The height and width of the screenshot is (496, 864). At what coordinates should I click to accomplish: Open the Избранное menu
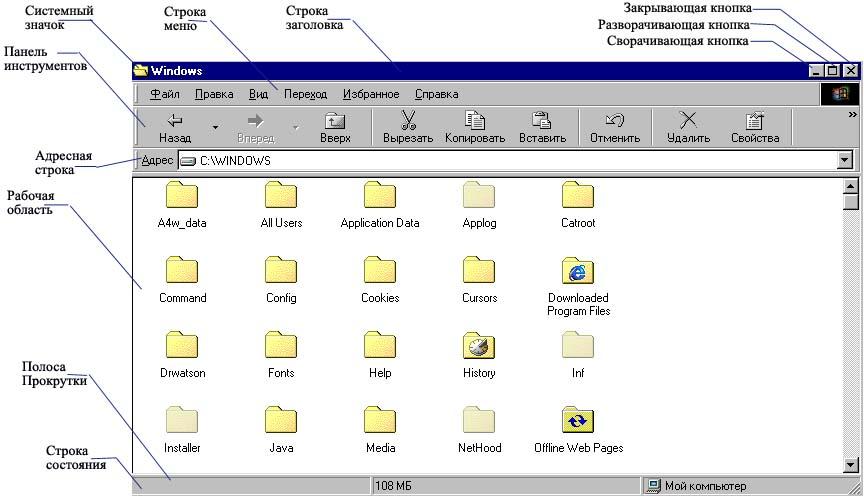click(371, 94)
